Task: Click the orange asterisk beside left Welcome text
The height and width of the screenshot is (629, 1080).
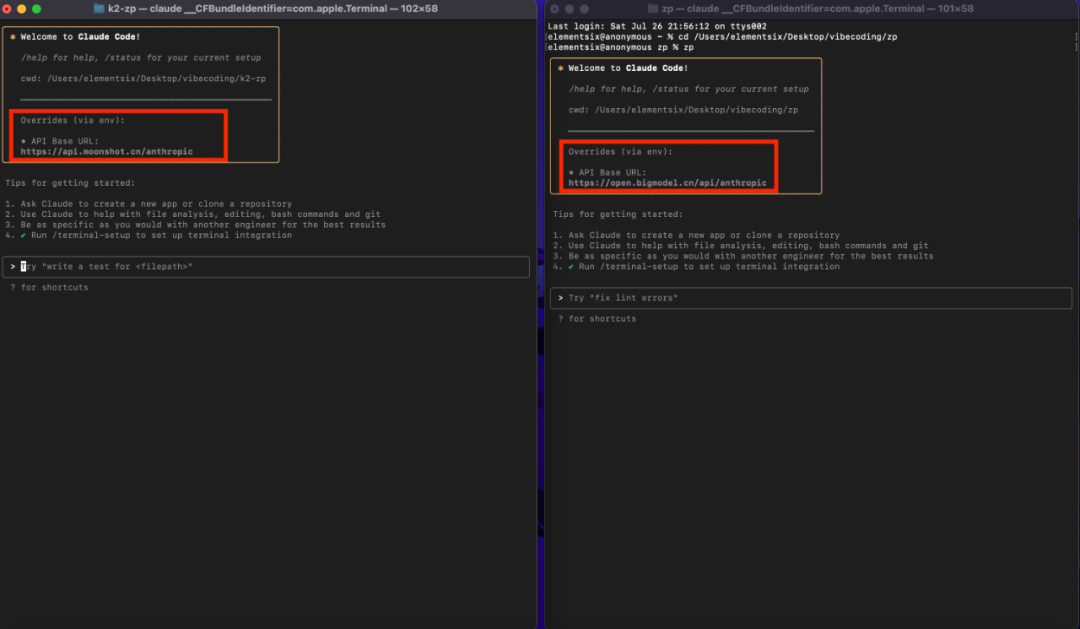Action: [x=12, y=37]
